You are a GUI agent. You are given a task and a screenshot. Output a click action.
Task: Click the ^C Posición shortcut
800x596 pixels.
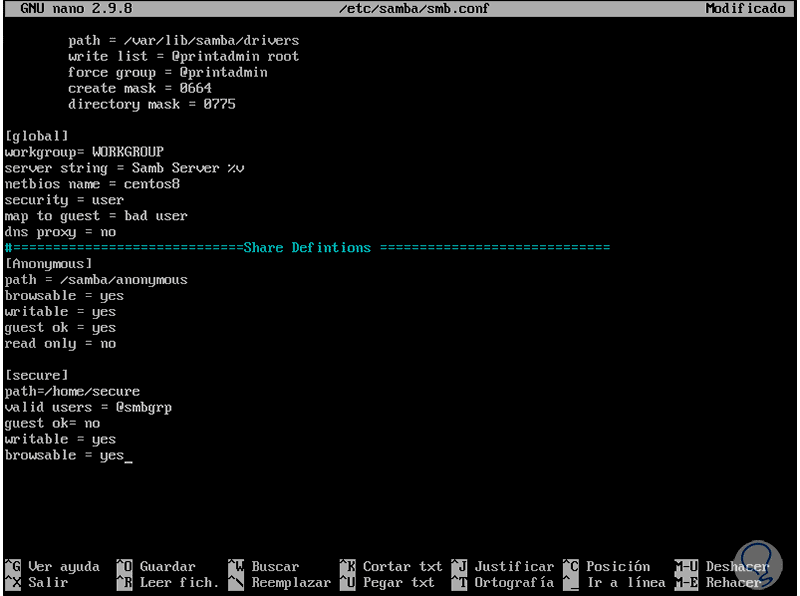607,566
